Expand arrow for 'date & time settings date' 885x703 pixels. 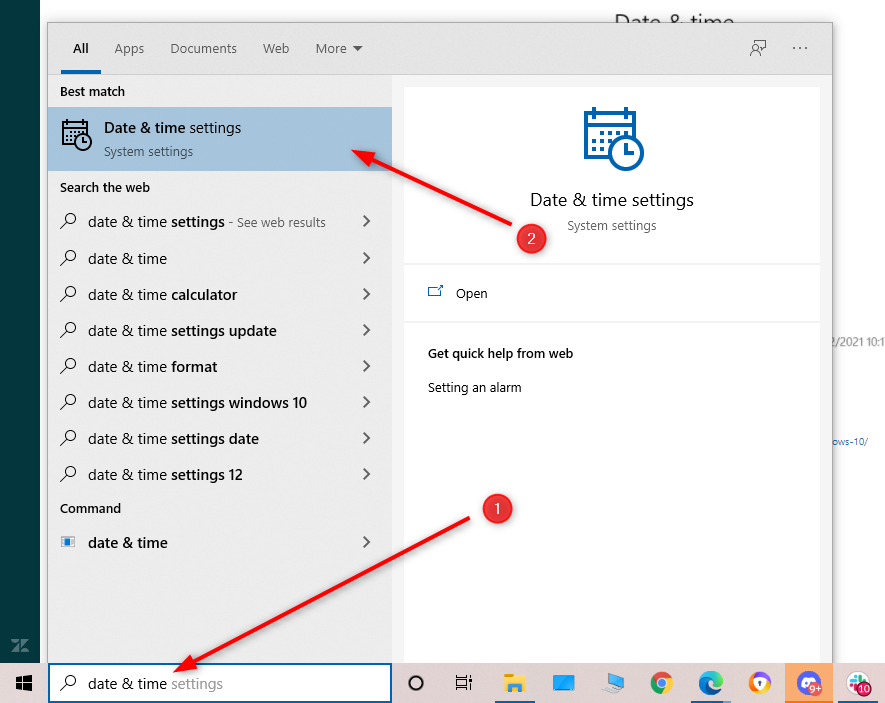click(366, 438)
